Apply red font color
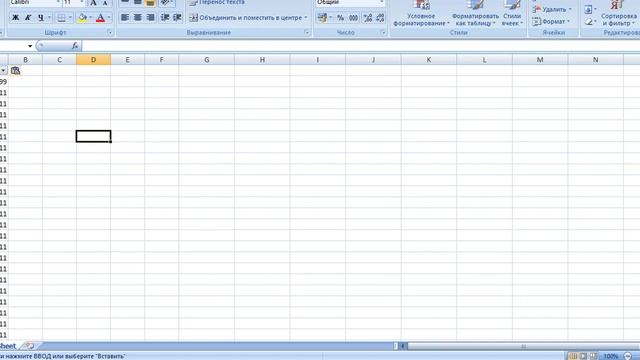 pos(100,18)
